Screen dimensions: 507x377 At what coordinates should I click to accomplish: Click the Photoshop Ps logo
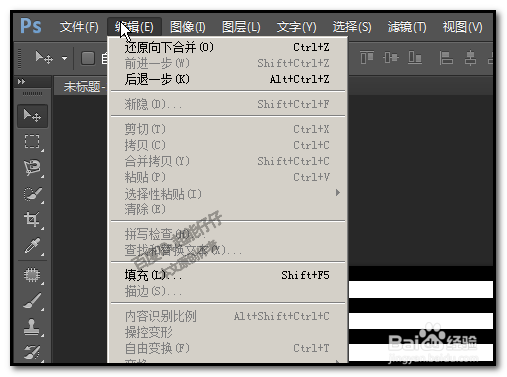pos(31,26)
